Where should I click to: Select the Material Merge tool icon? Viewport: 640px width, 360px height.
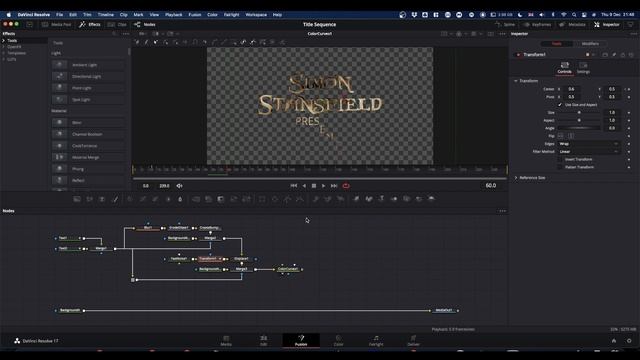click(x=60, y=157)
